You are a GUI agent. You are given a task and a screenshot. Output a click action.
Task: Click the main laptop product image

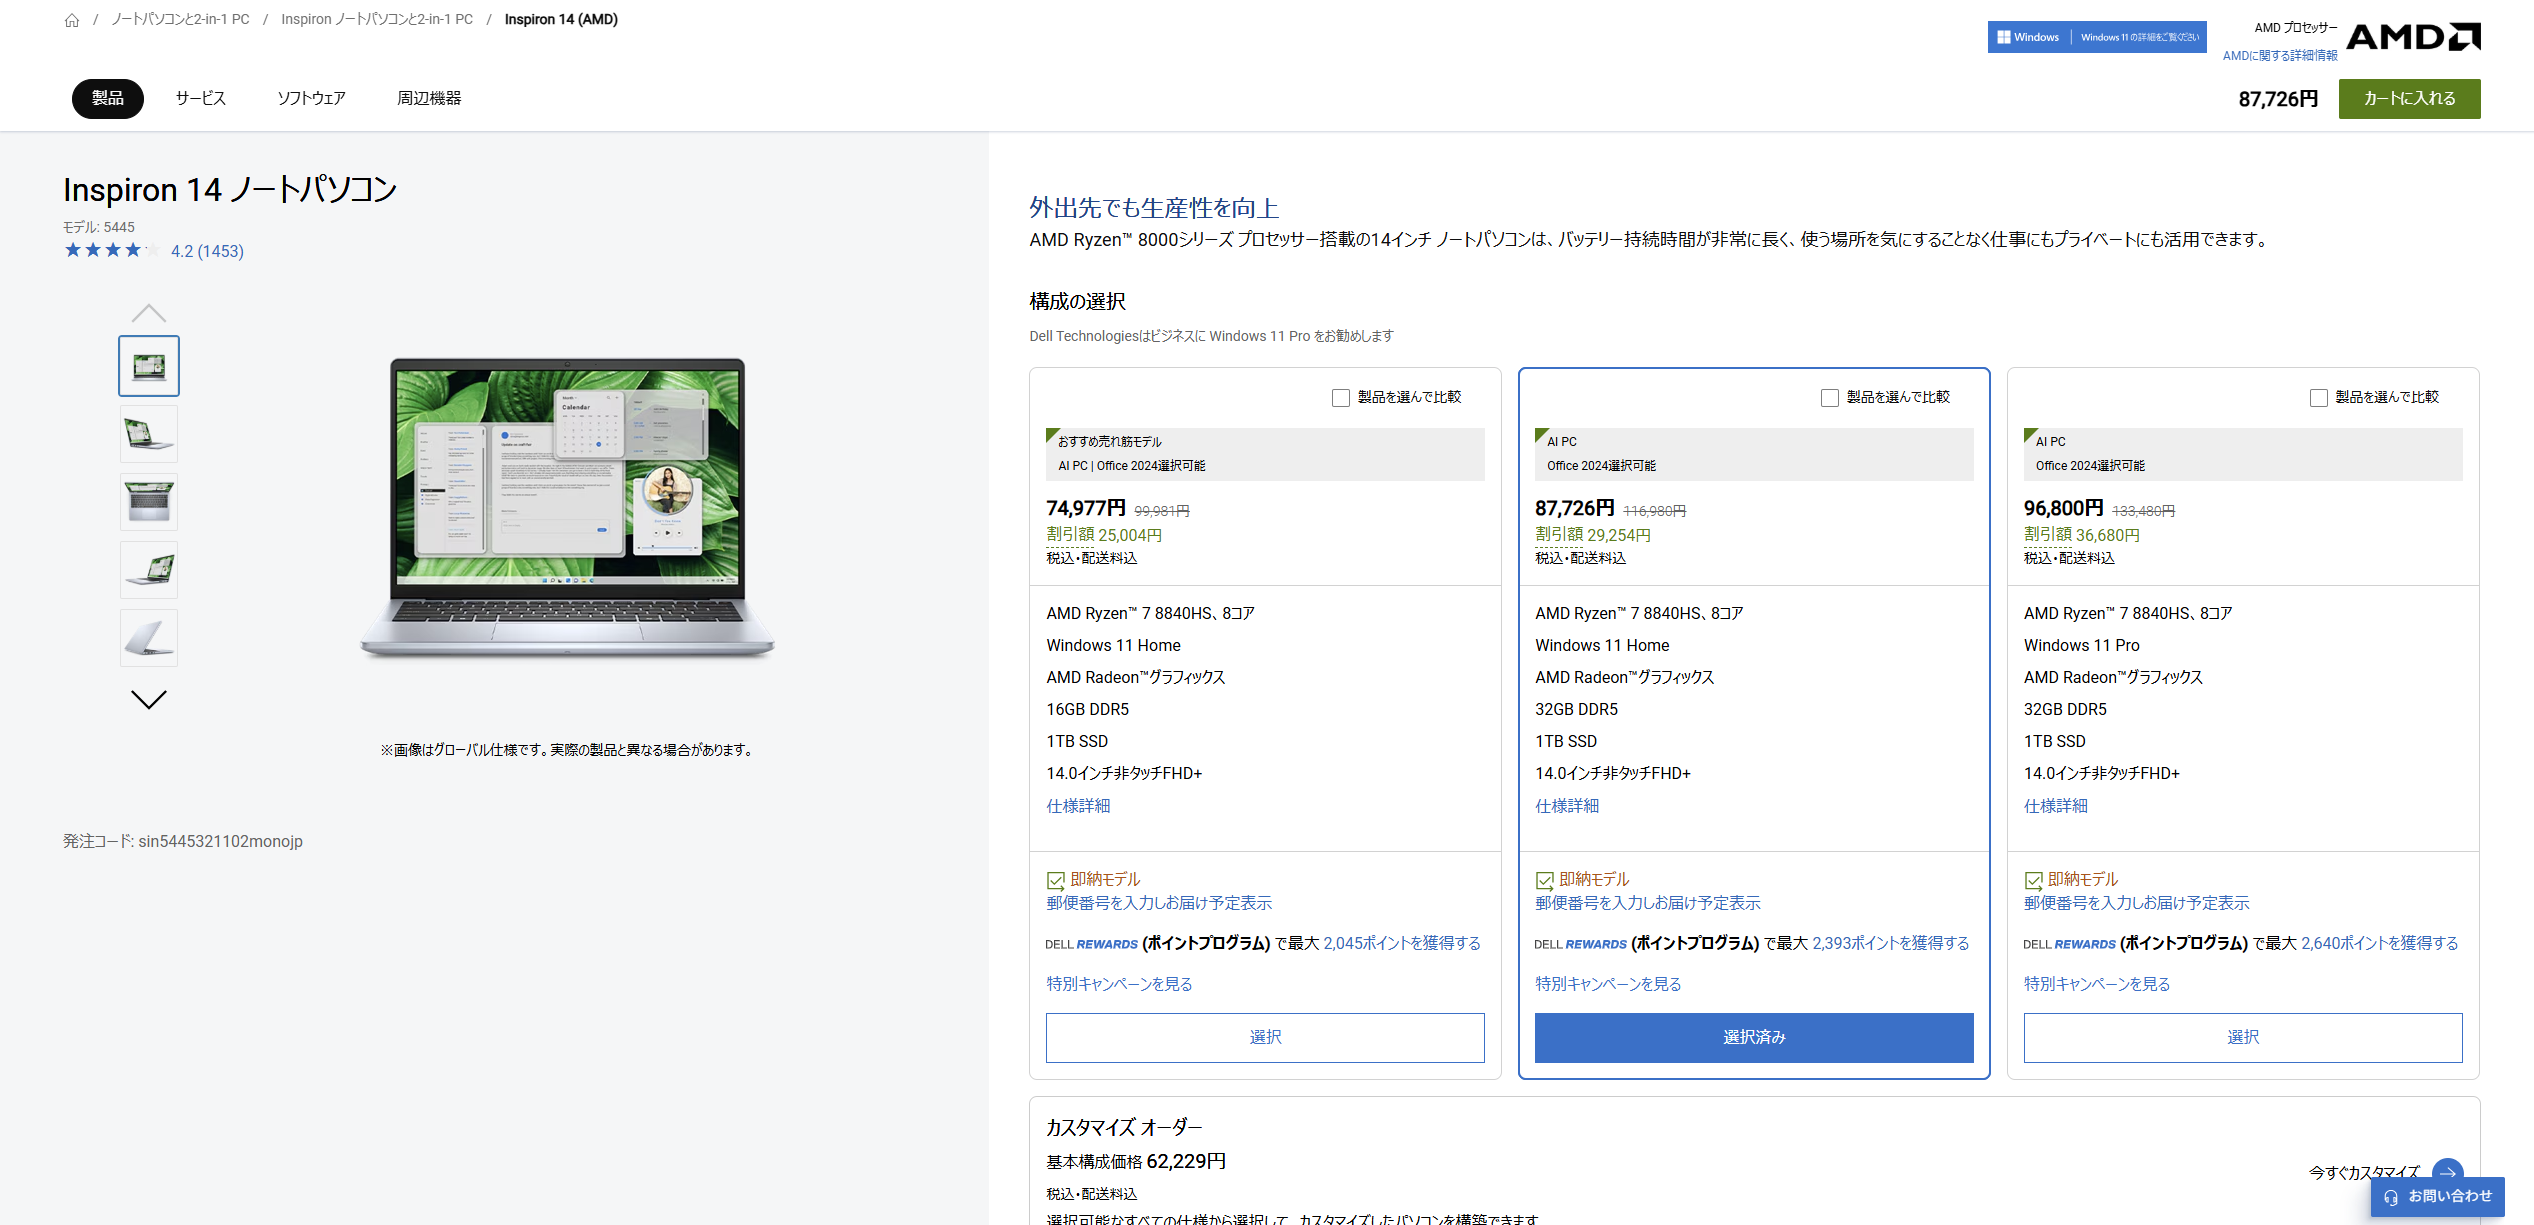pos(567,507)
